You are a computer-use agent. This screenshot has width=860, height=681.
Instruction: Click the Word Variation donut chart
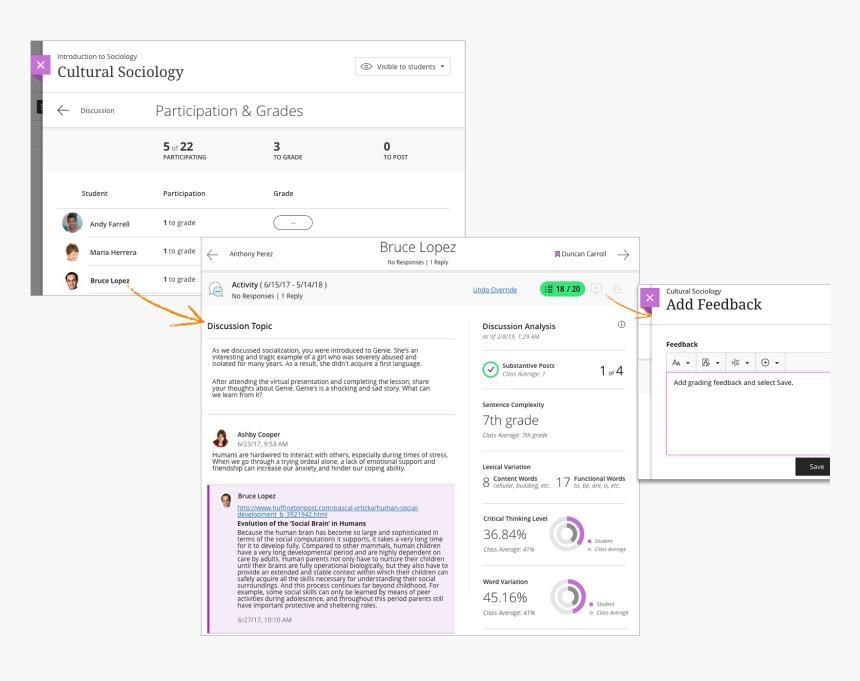tap(568, 597)
